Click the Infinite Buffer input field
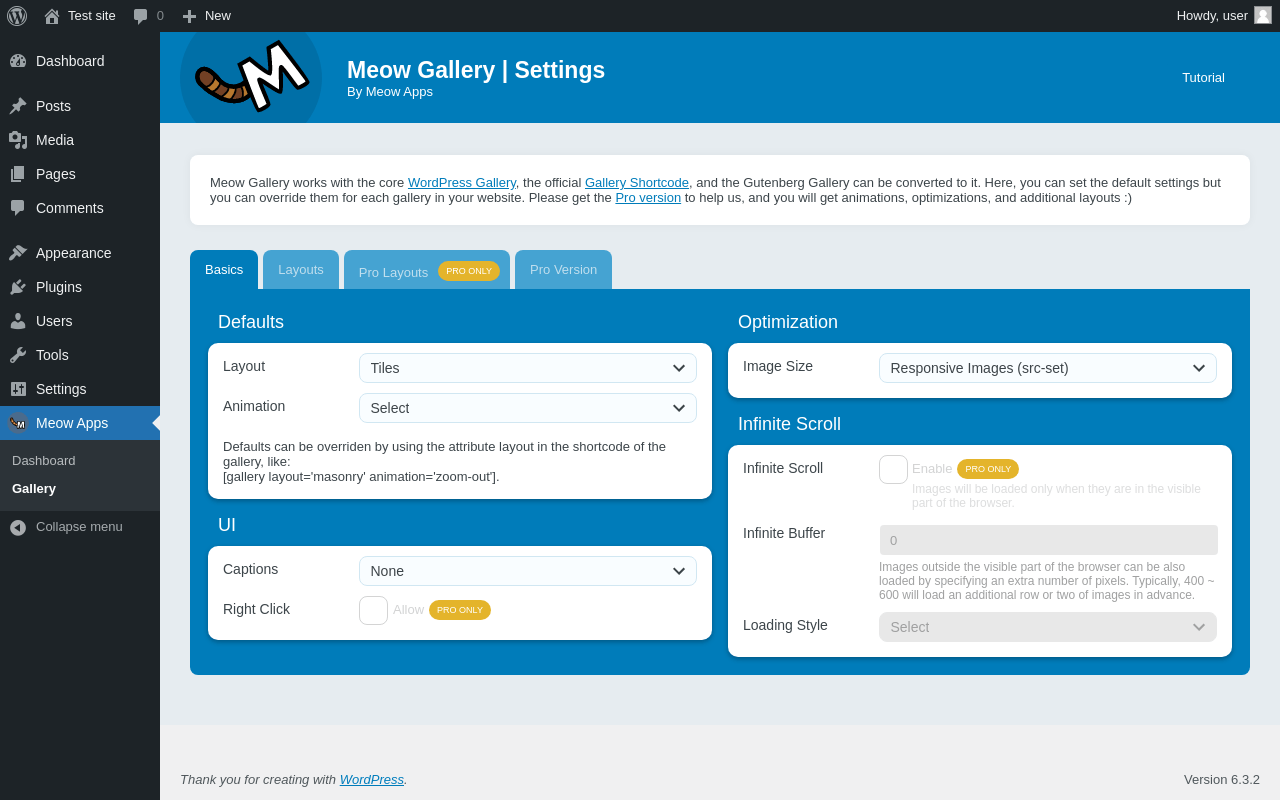This screenshot has height=800, width=1280. (x=1048, y=540)
